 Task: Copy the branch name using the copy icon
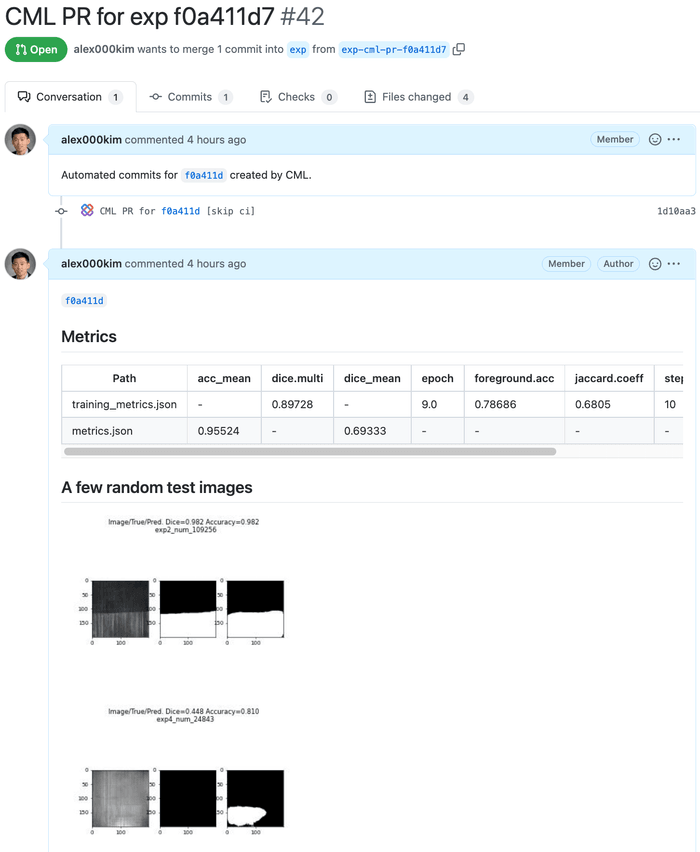point(459,49)
